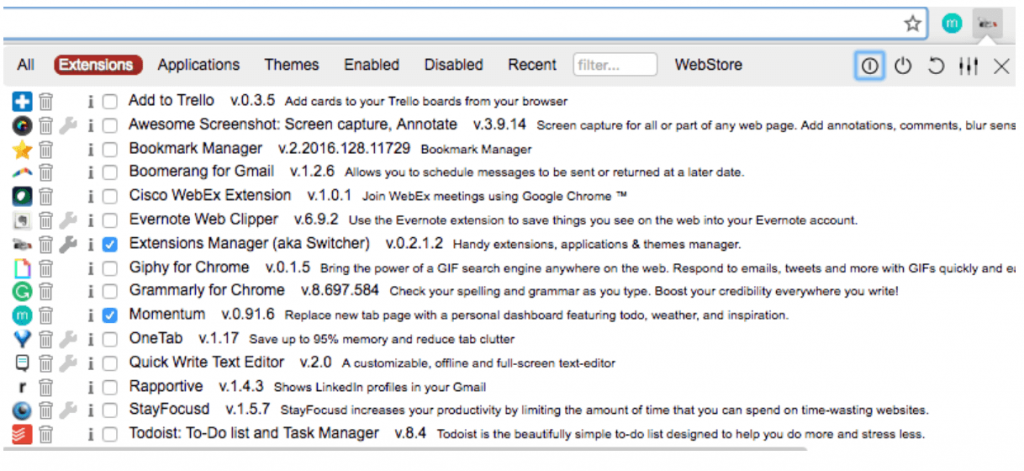
Task: Open wrench options for Evernote Web Clipper
Action: point(68,220)
